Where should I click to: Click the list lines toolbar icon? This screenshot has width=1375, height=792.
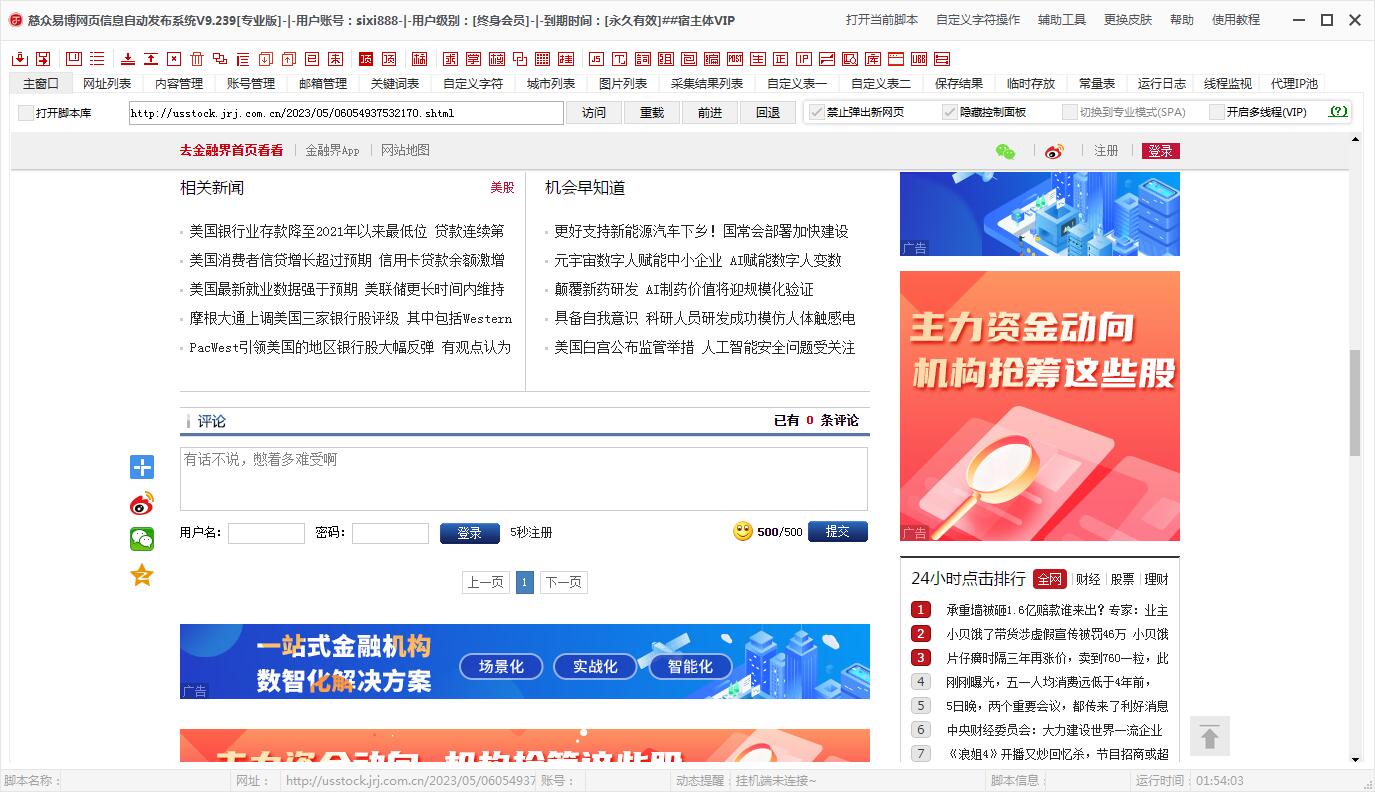(97, 59)
